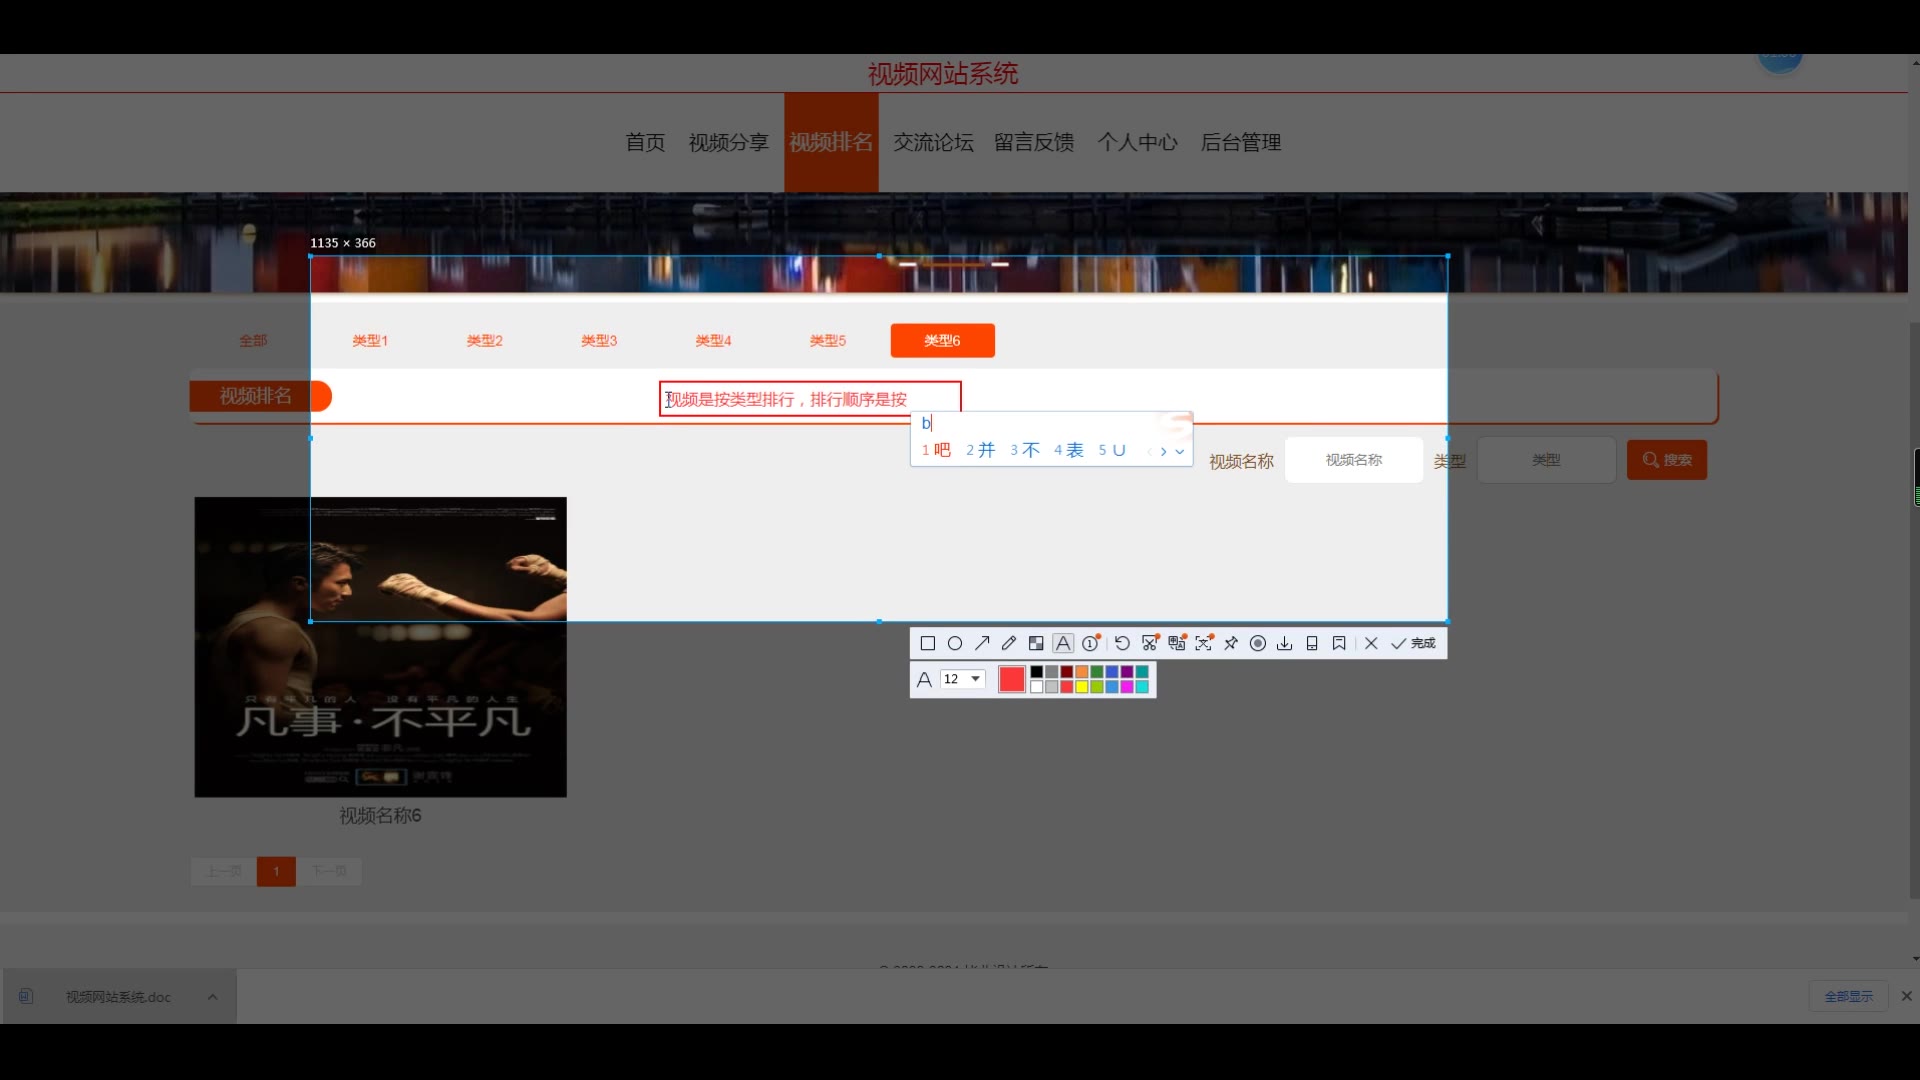Screen dimensions: 1920x1080
Task: Choose IME candidate 3 不
Action: (1025, 450)
